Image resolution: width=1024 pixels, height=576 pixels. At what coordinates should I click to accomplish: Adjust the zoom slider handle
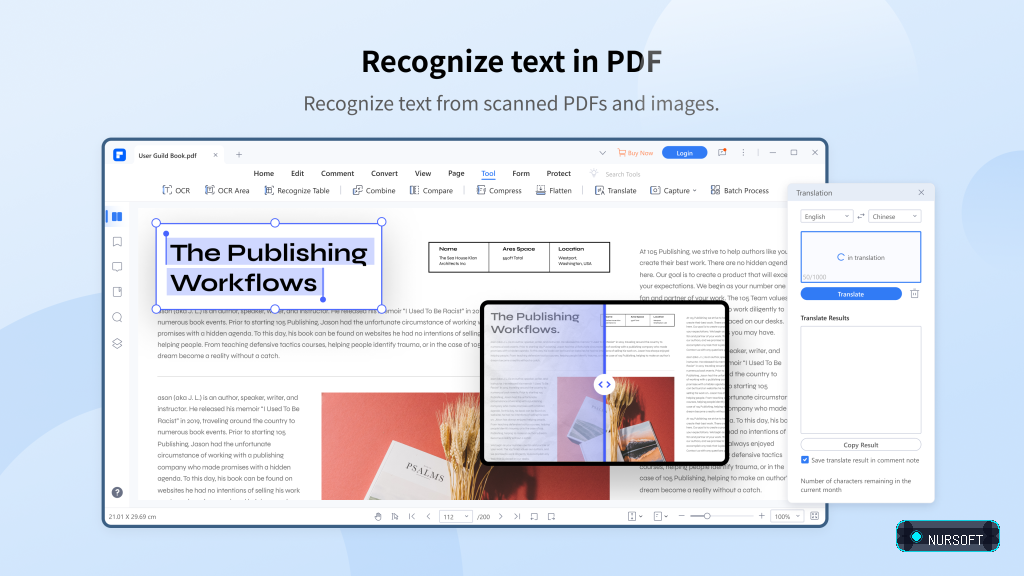(707, 516)
